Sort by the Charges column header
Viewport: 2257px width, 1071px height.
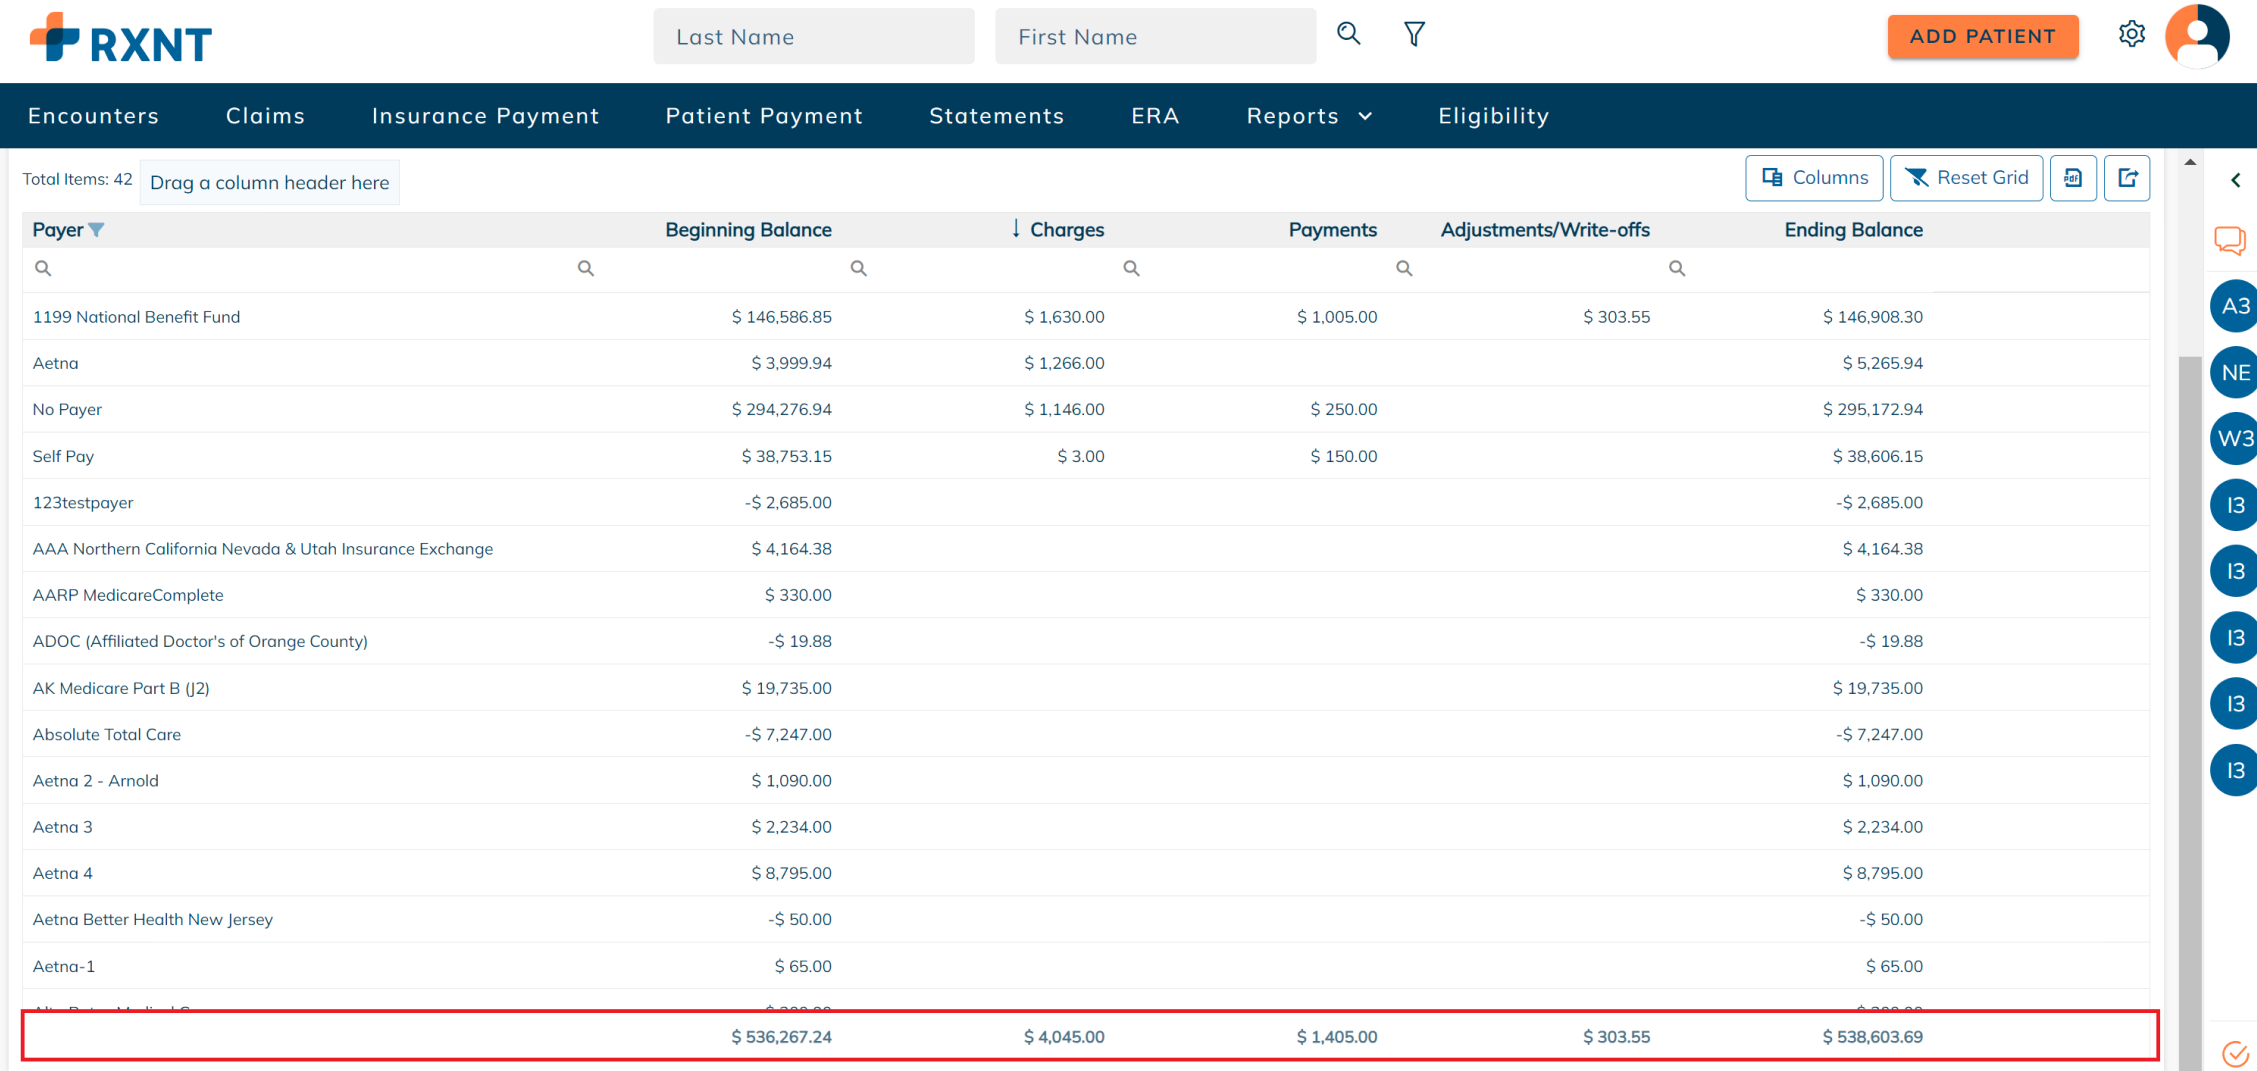click(1066, 230)
